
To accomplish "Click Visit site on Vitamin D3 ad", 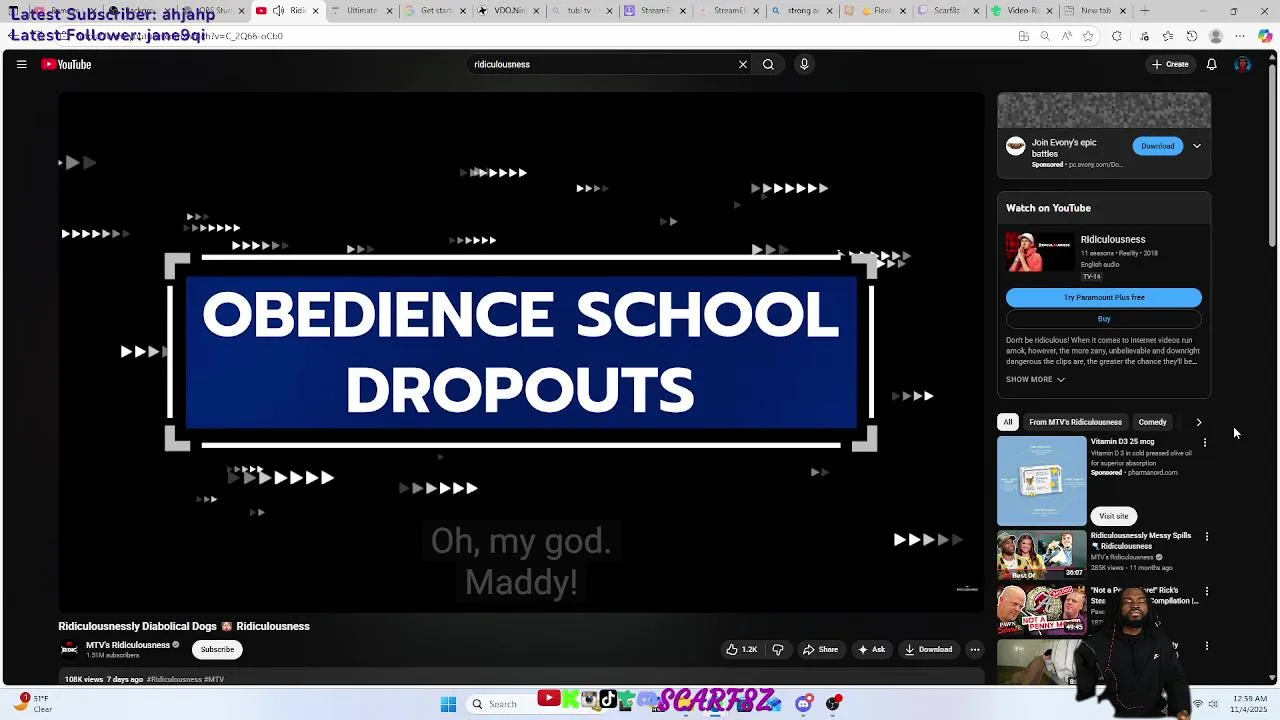I will click(x=1113, y=516).
